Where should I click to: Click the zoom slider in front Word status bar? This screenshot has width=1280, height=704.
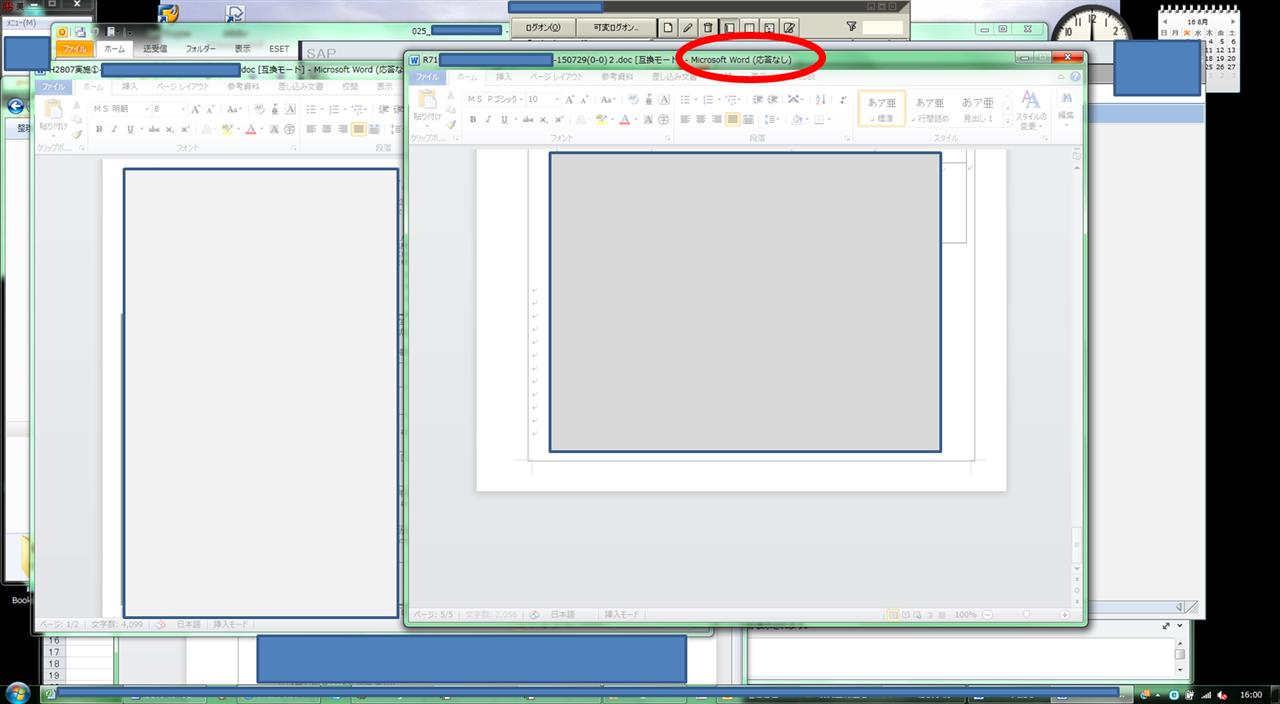point(1024,614)
